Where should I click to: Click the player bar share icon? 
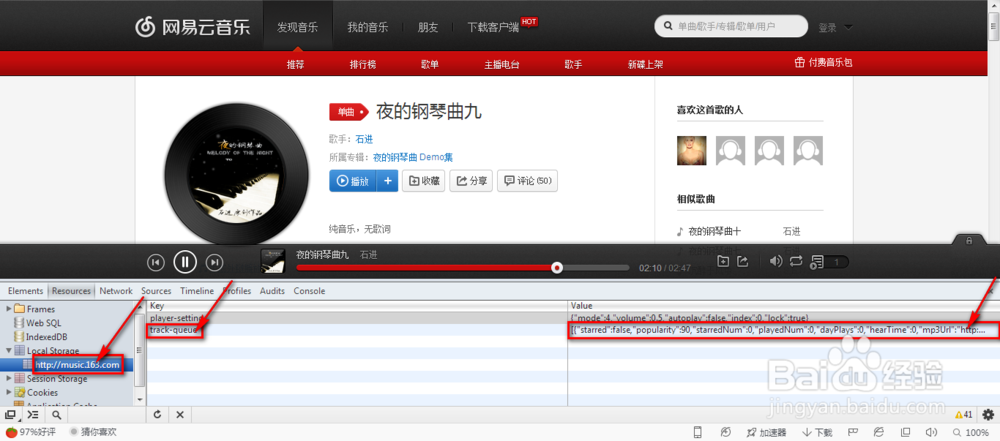click(742, 261)
